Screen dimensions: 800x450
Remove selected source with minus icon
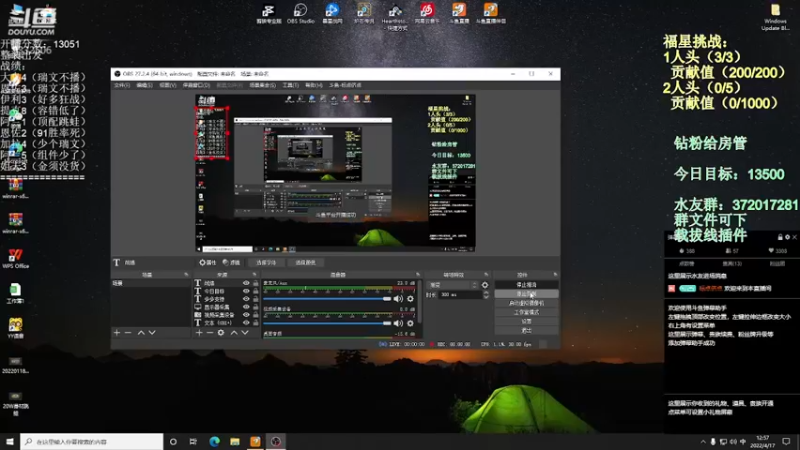[x=210, y=333]
